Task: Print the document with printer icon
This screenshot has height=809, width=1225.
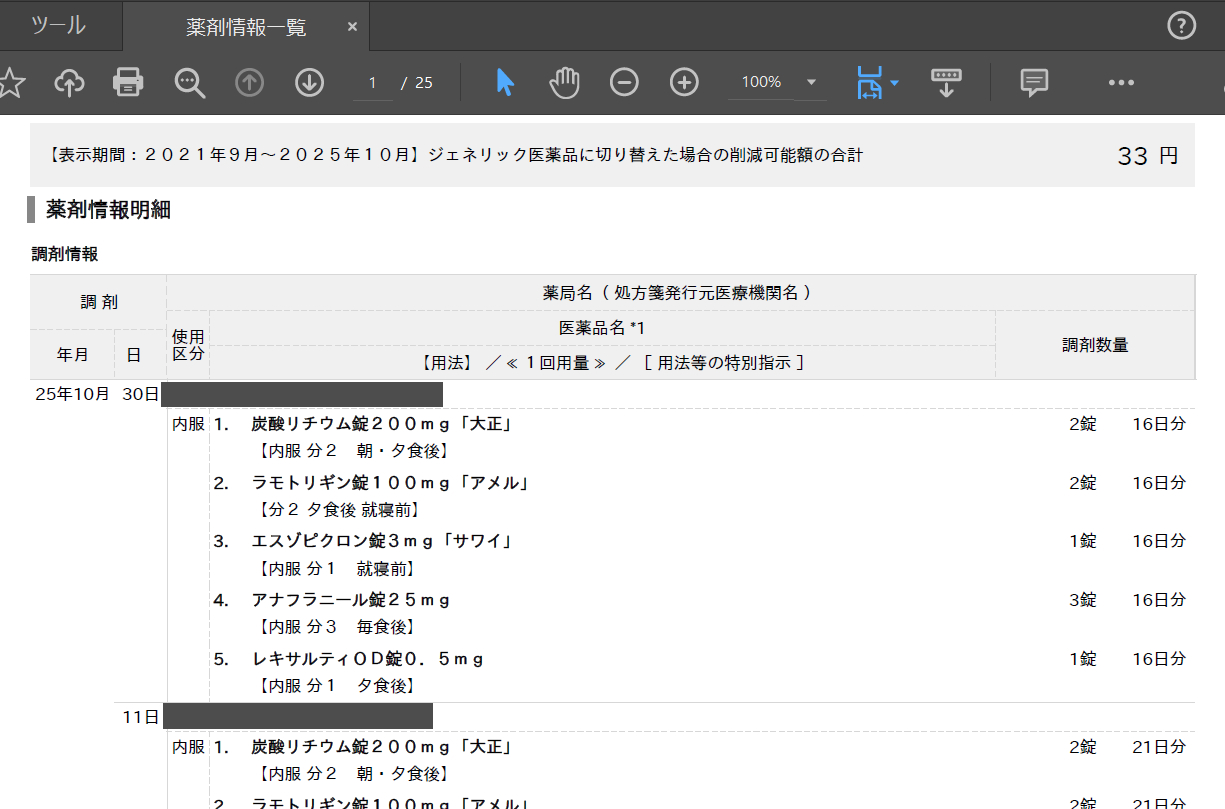Action: pos(128,83)
